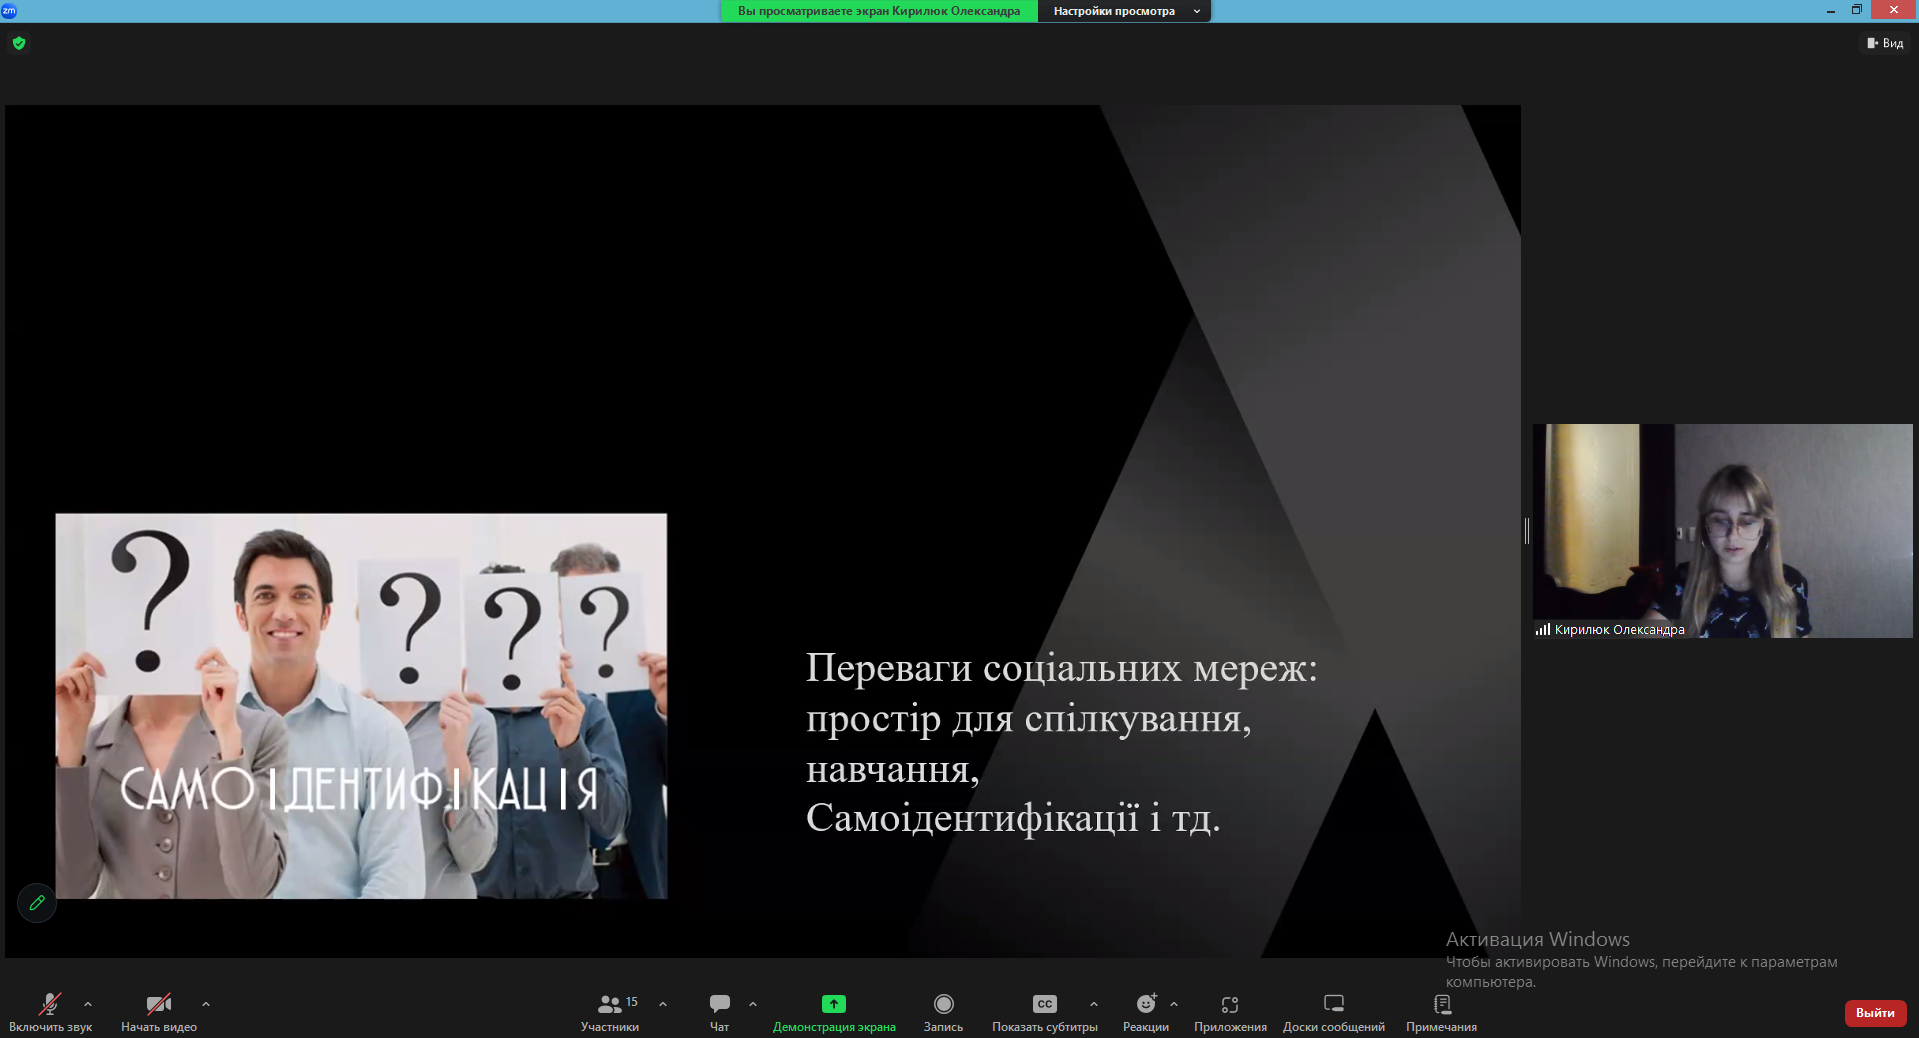Screen dimensions: 1919x1038
Task: Leave the meeting with Выйти
Action: pyautogui.click(x=1875, y=1013)
